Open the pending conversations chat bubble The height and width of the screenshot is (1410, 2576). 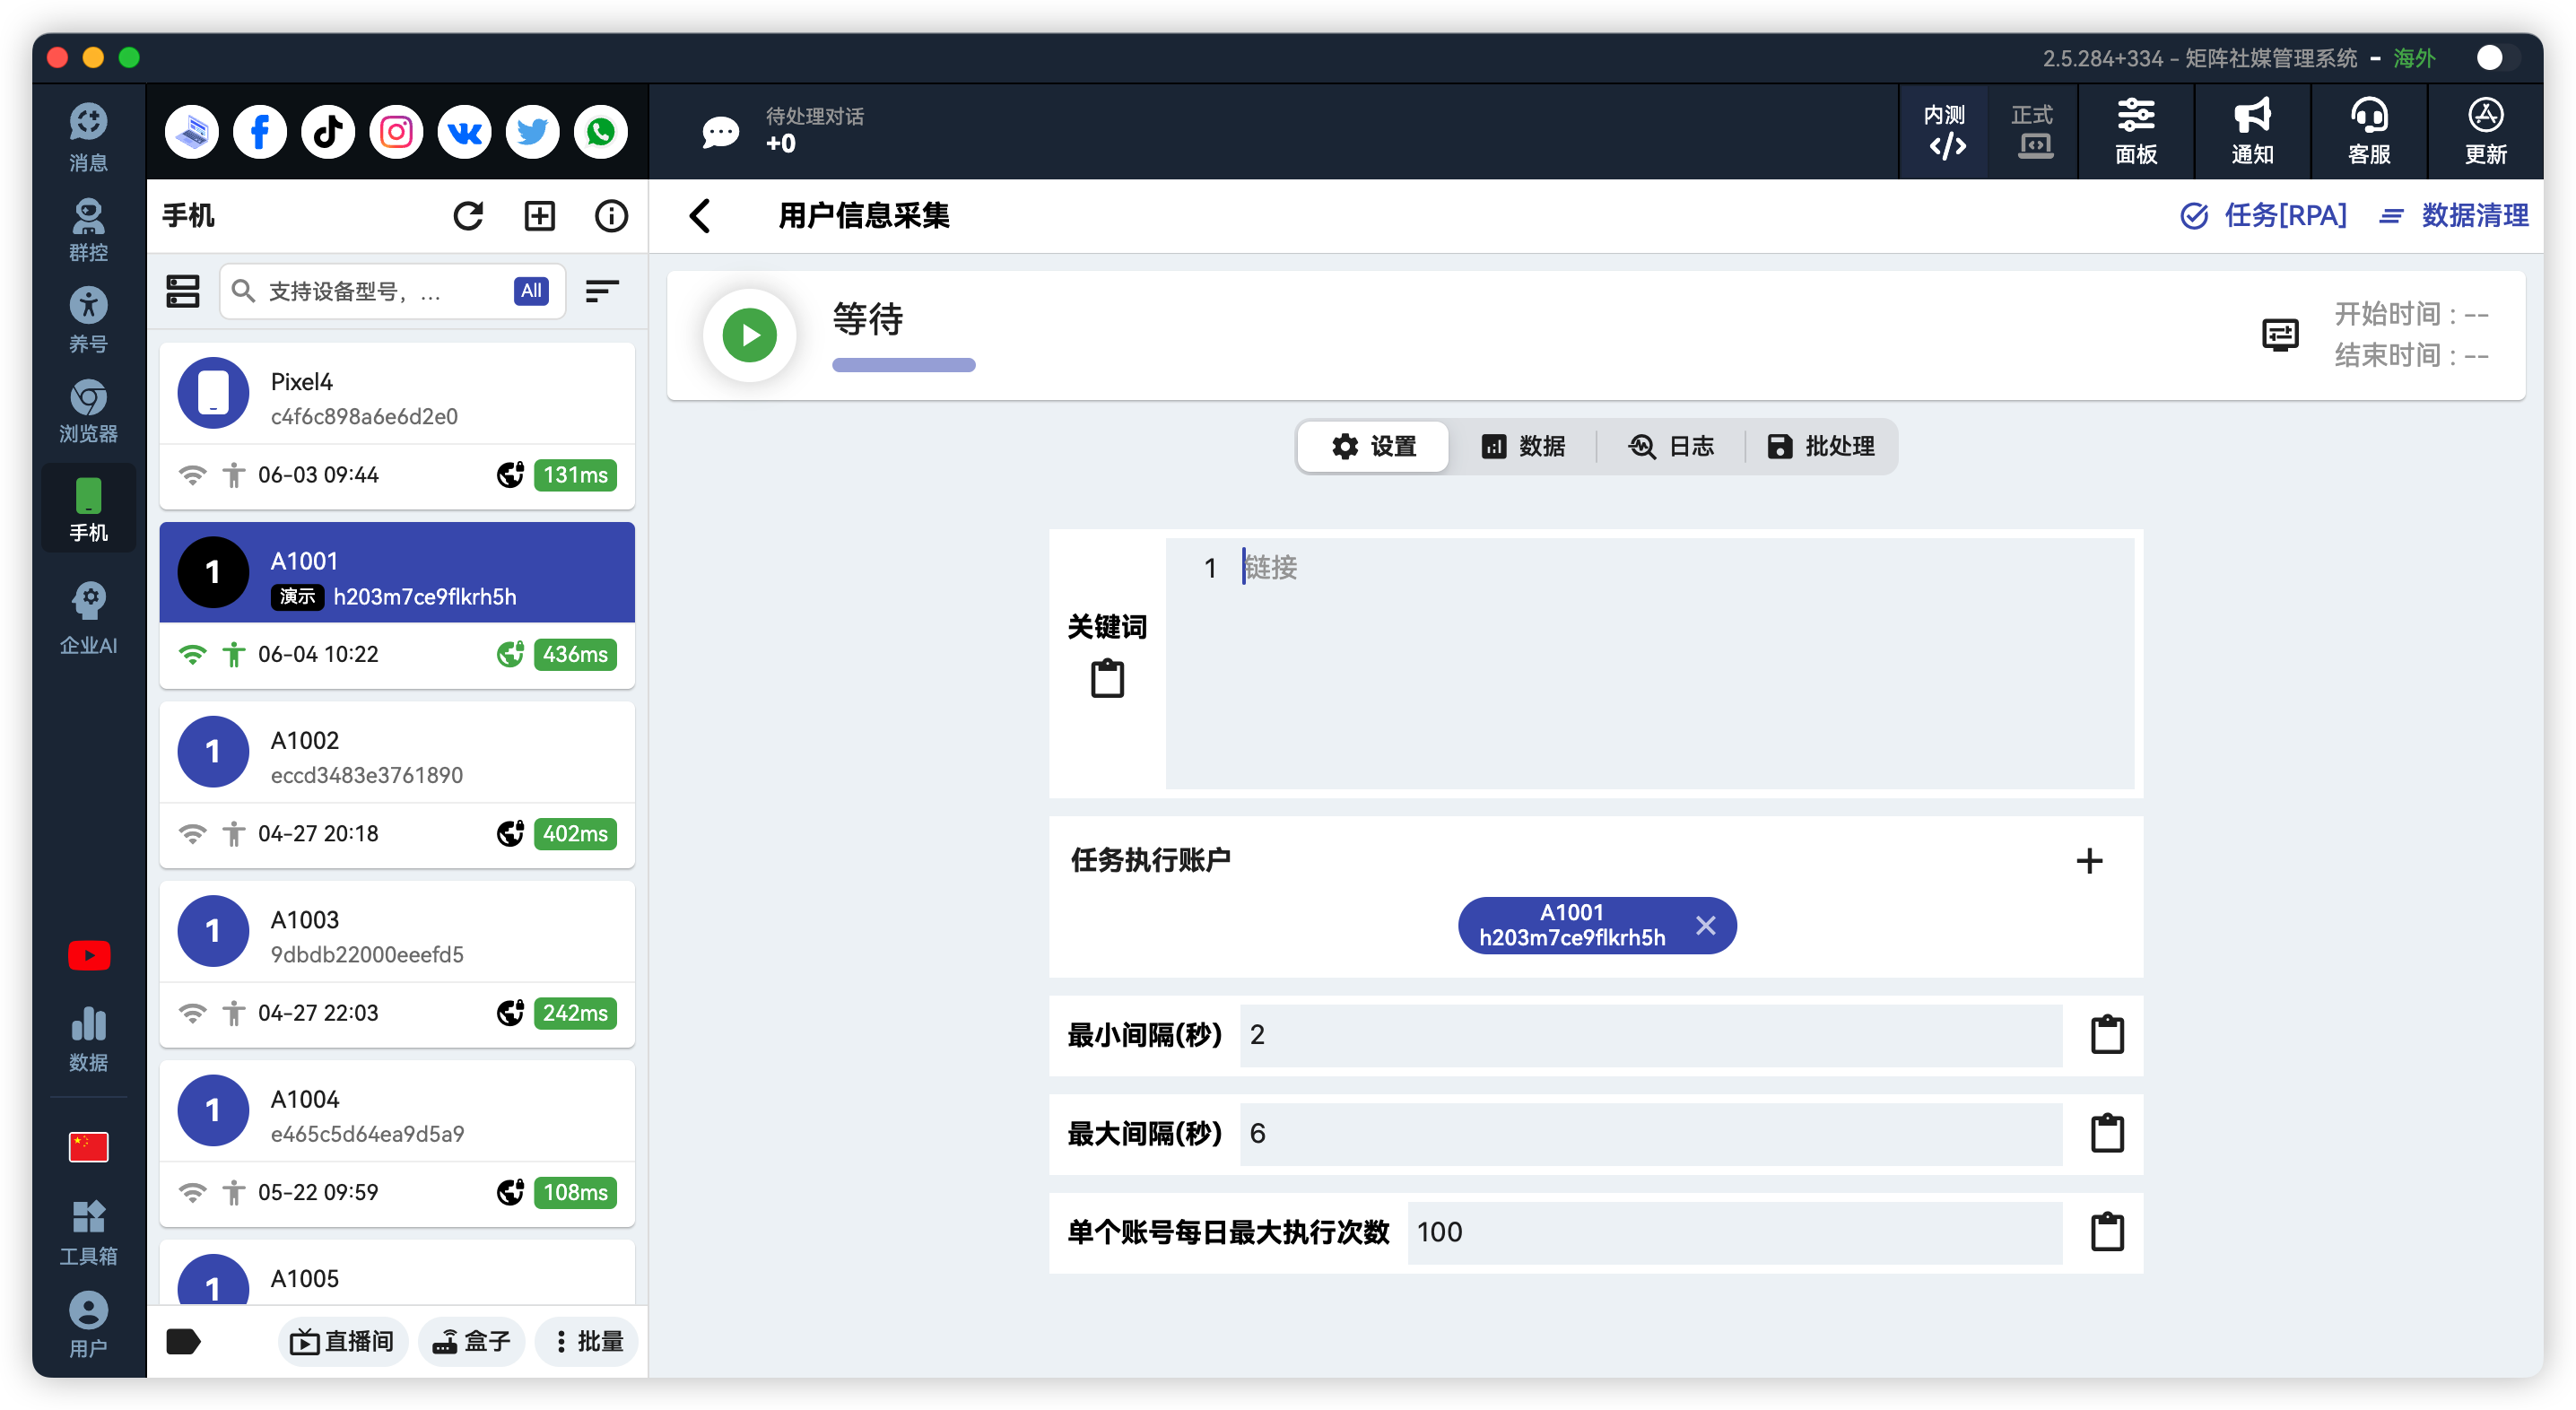coord(720,132)
